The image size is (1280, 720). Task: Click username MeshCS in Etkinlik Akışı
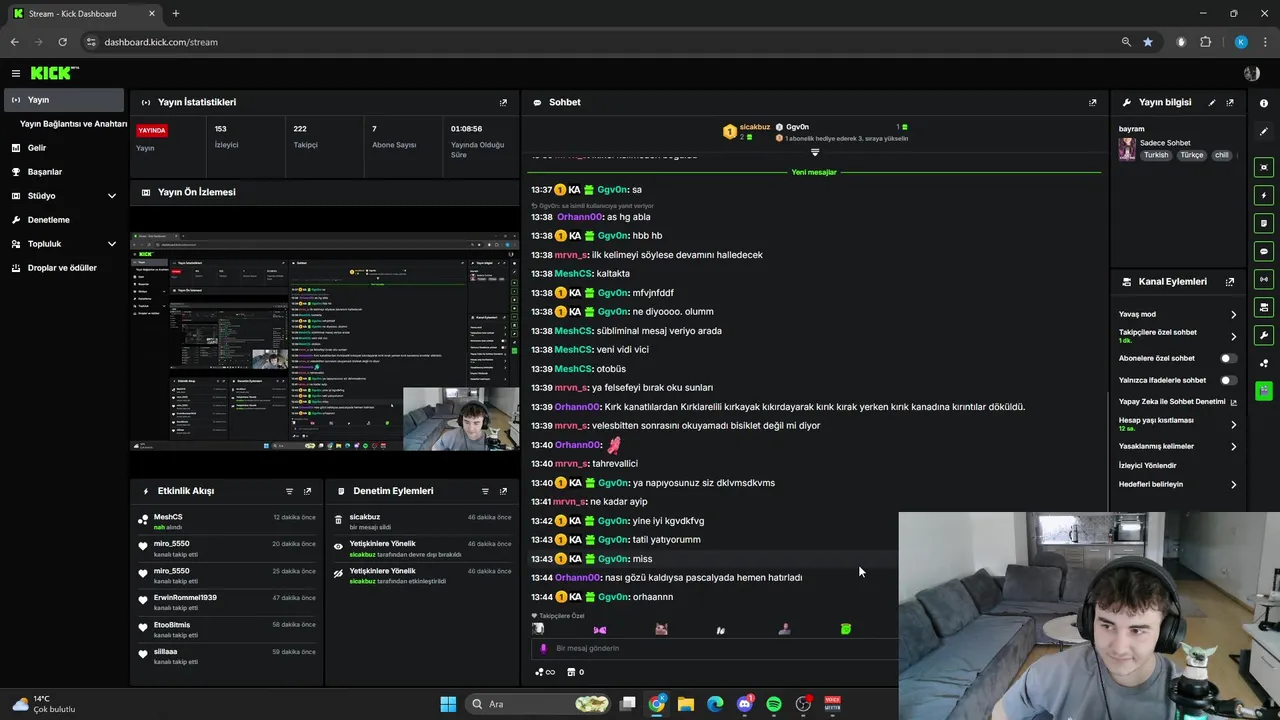(168, 517)
